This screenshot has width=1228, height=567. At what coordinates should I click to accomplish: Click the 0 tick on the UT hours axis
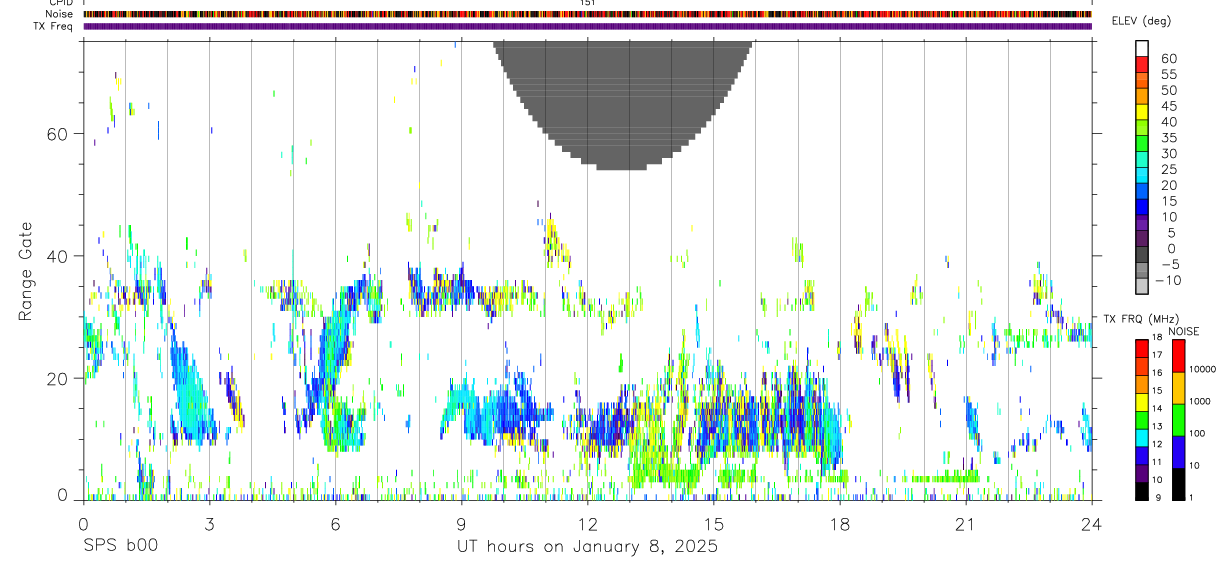[x=83, y=524]
